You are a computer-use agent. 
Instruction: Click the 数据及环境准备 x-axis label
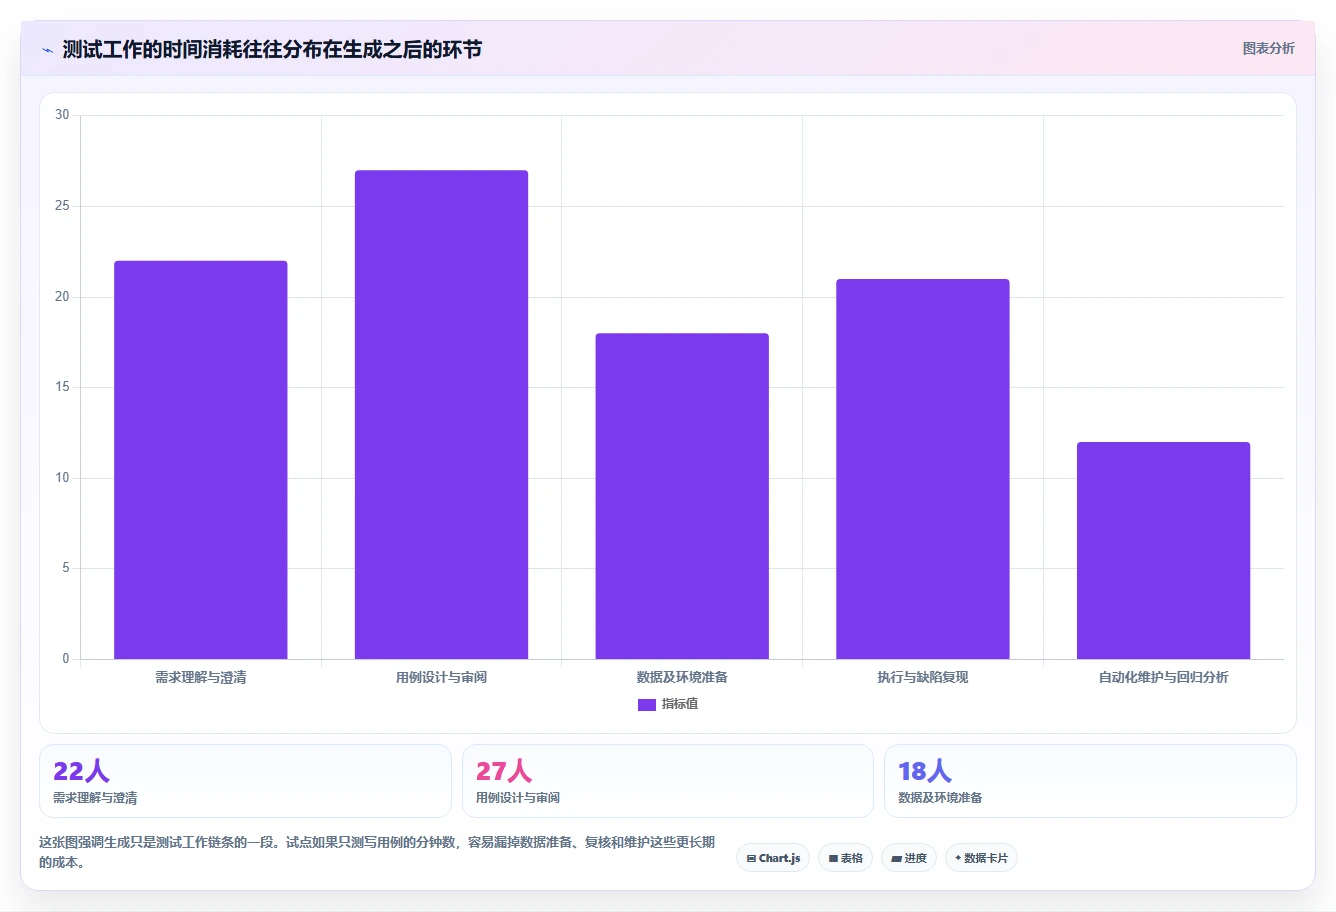(x=682, y=677)
